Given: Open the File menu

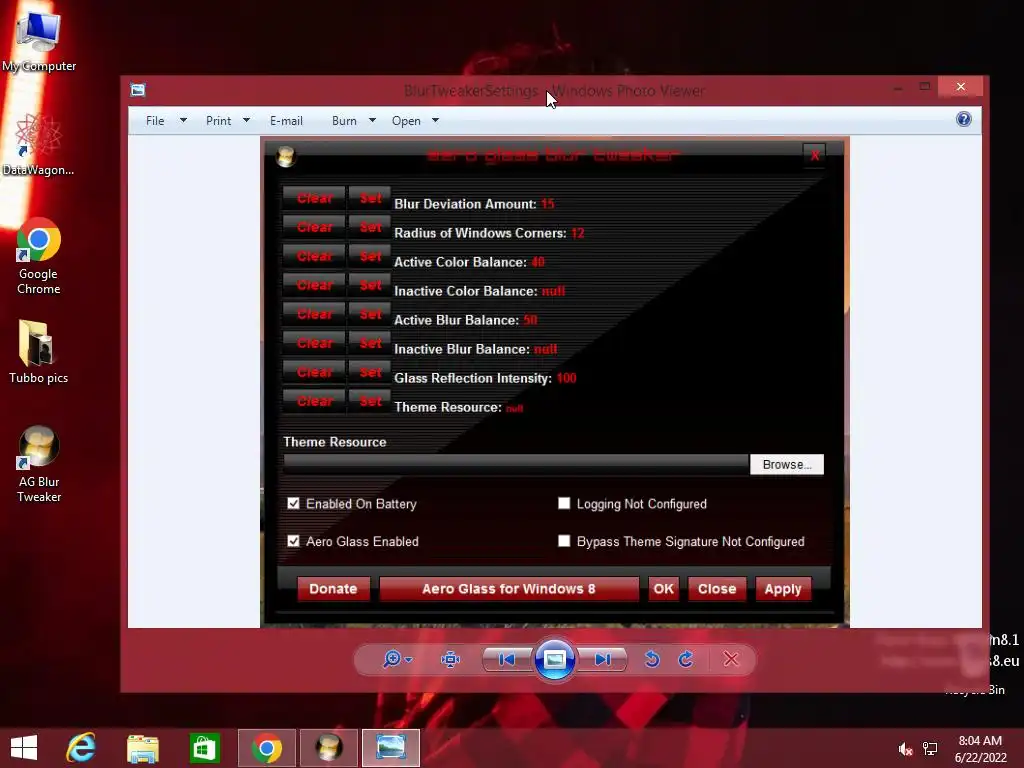Looking at the screenshot, I should [x=155, y=121].
